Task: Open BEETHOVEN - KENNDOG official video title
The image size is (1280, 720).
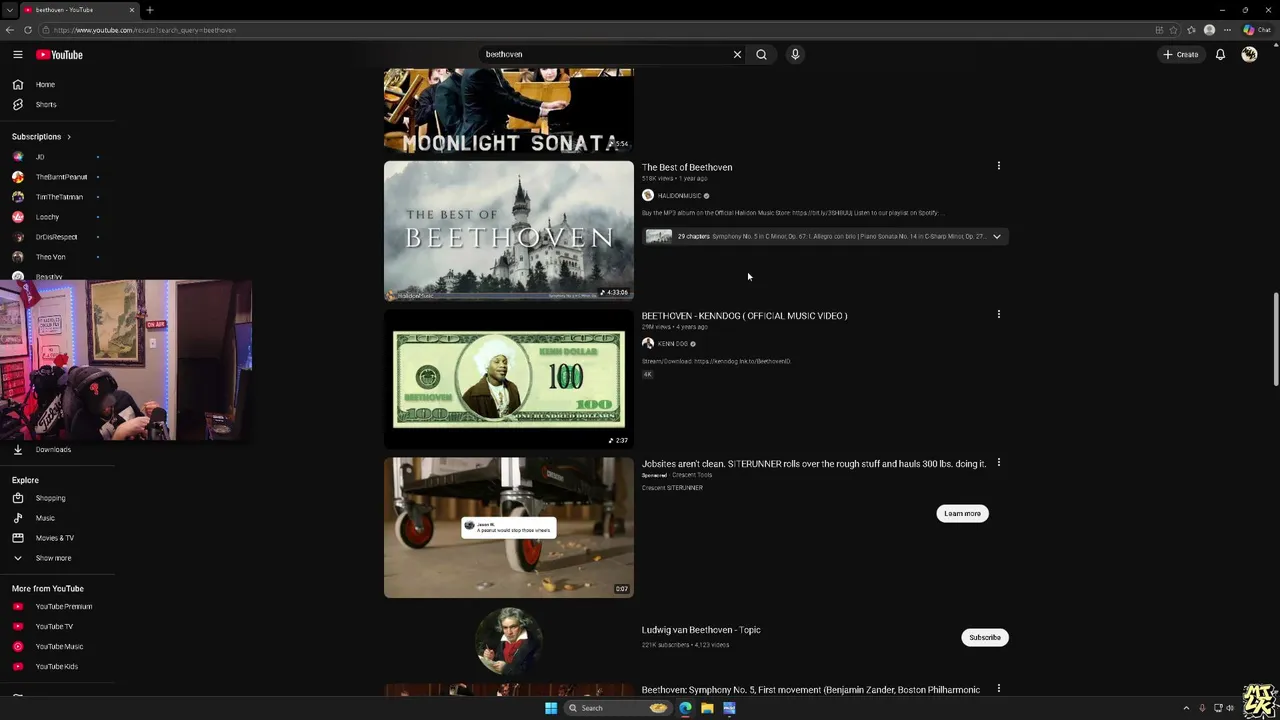Action: pos(745,316)
